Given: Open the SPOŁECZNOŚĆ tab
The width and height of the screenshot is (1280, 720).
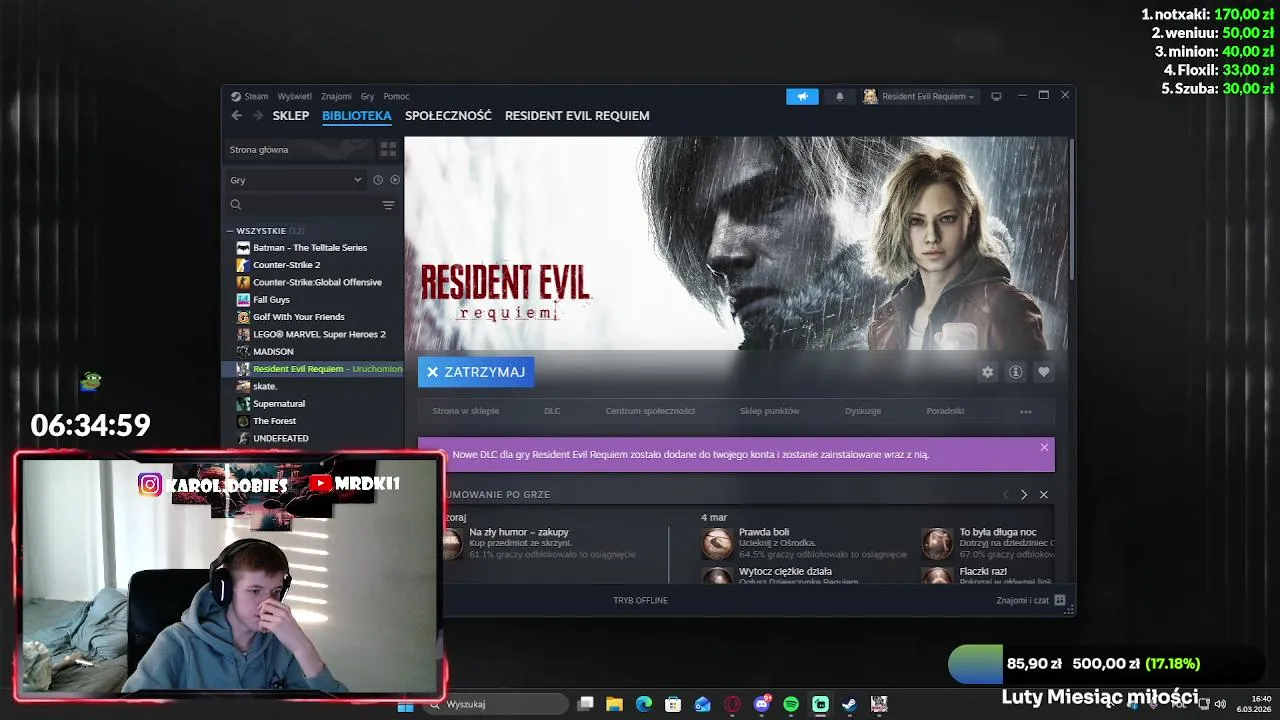Looking at the screenshot, I should [448, 116].
